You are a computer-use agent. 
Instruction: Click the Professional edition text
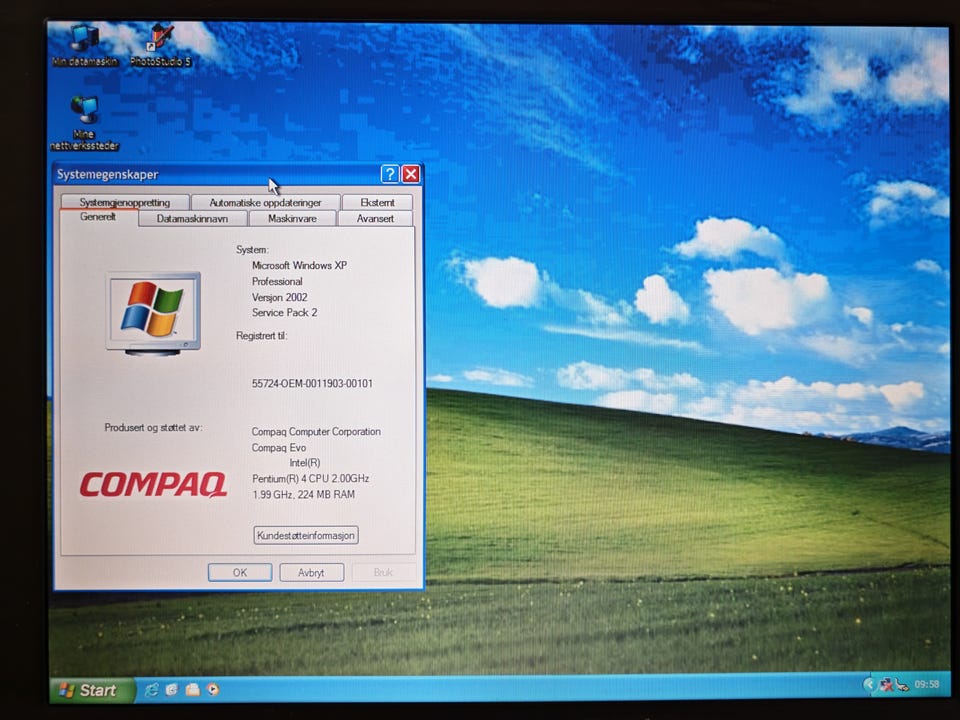[277, 281]
